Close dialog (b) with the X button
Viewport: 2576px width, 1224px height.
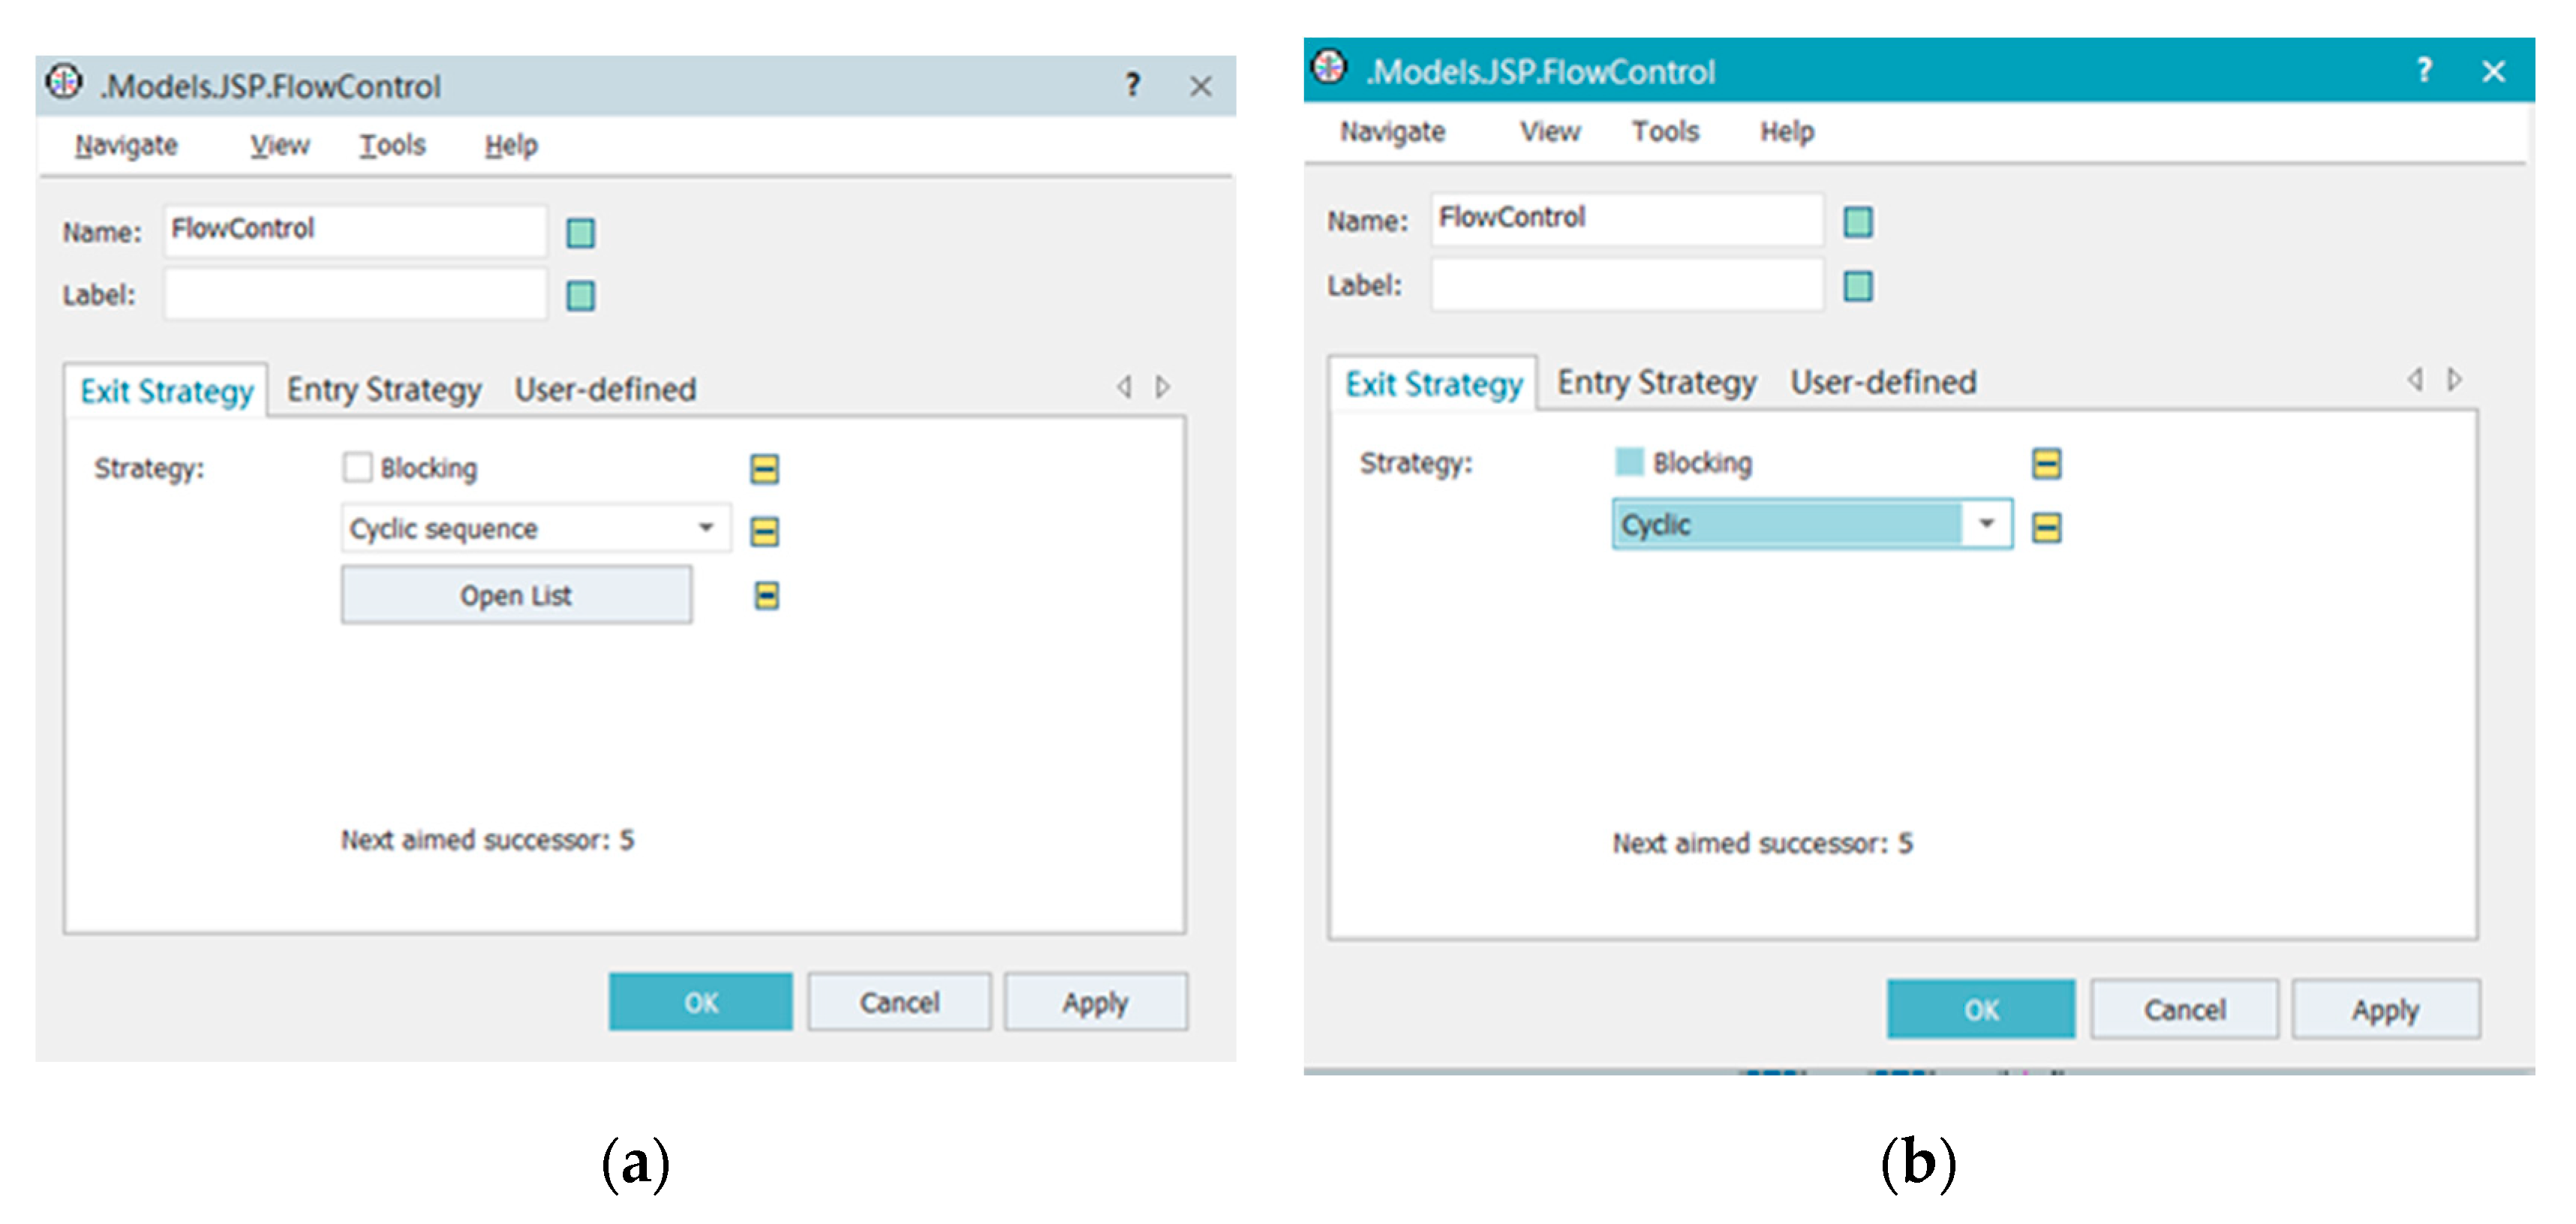(x=2493, y=71)
